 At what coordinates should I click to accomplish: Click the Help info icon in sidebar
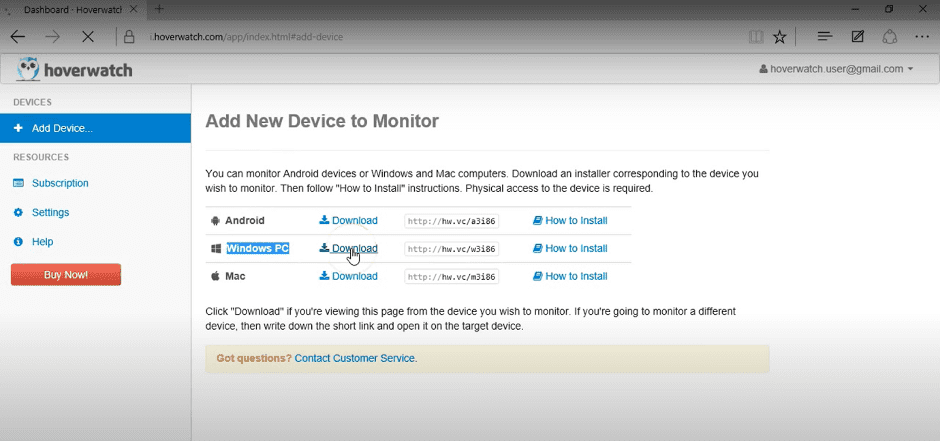click(x=19, y=242)
